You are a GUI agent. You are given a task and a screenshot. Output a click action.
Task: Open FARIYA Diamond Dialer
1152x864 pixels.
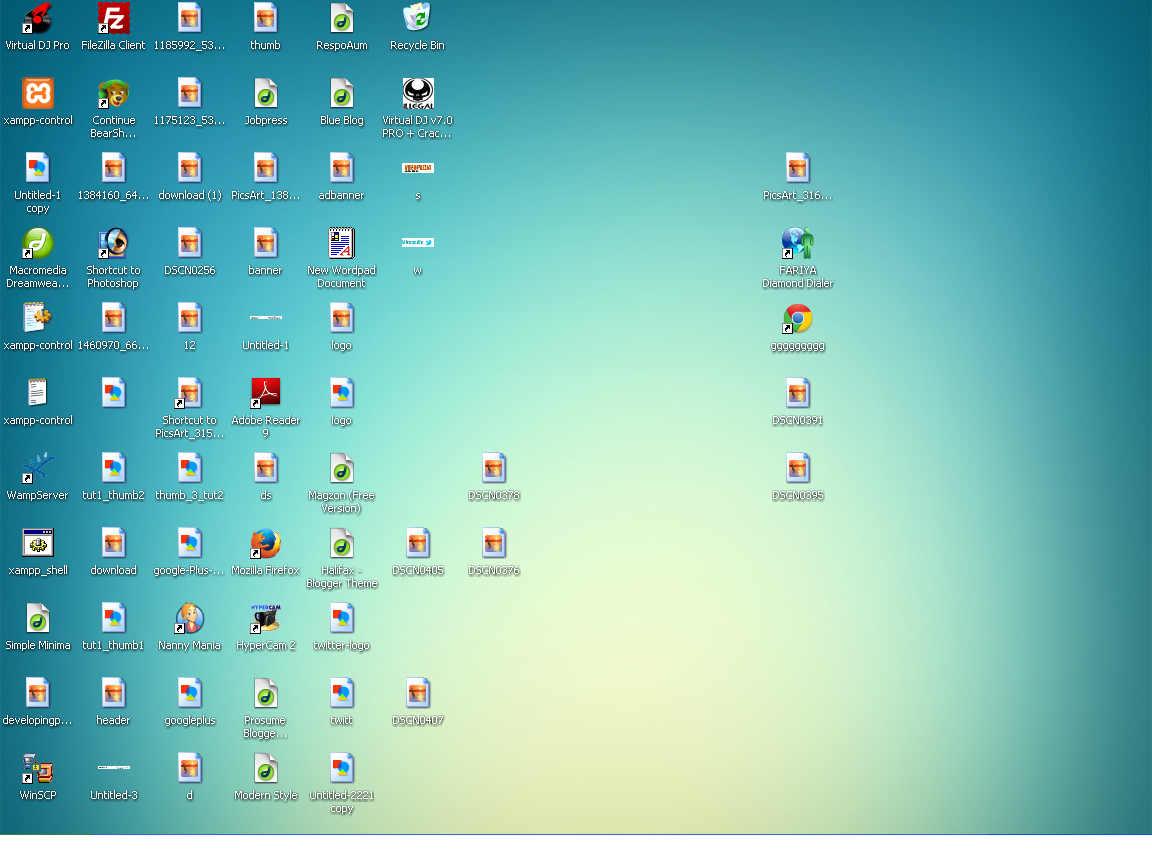point(797,244)
